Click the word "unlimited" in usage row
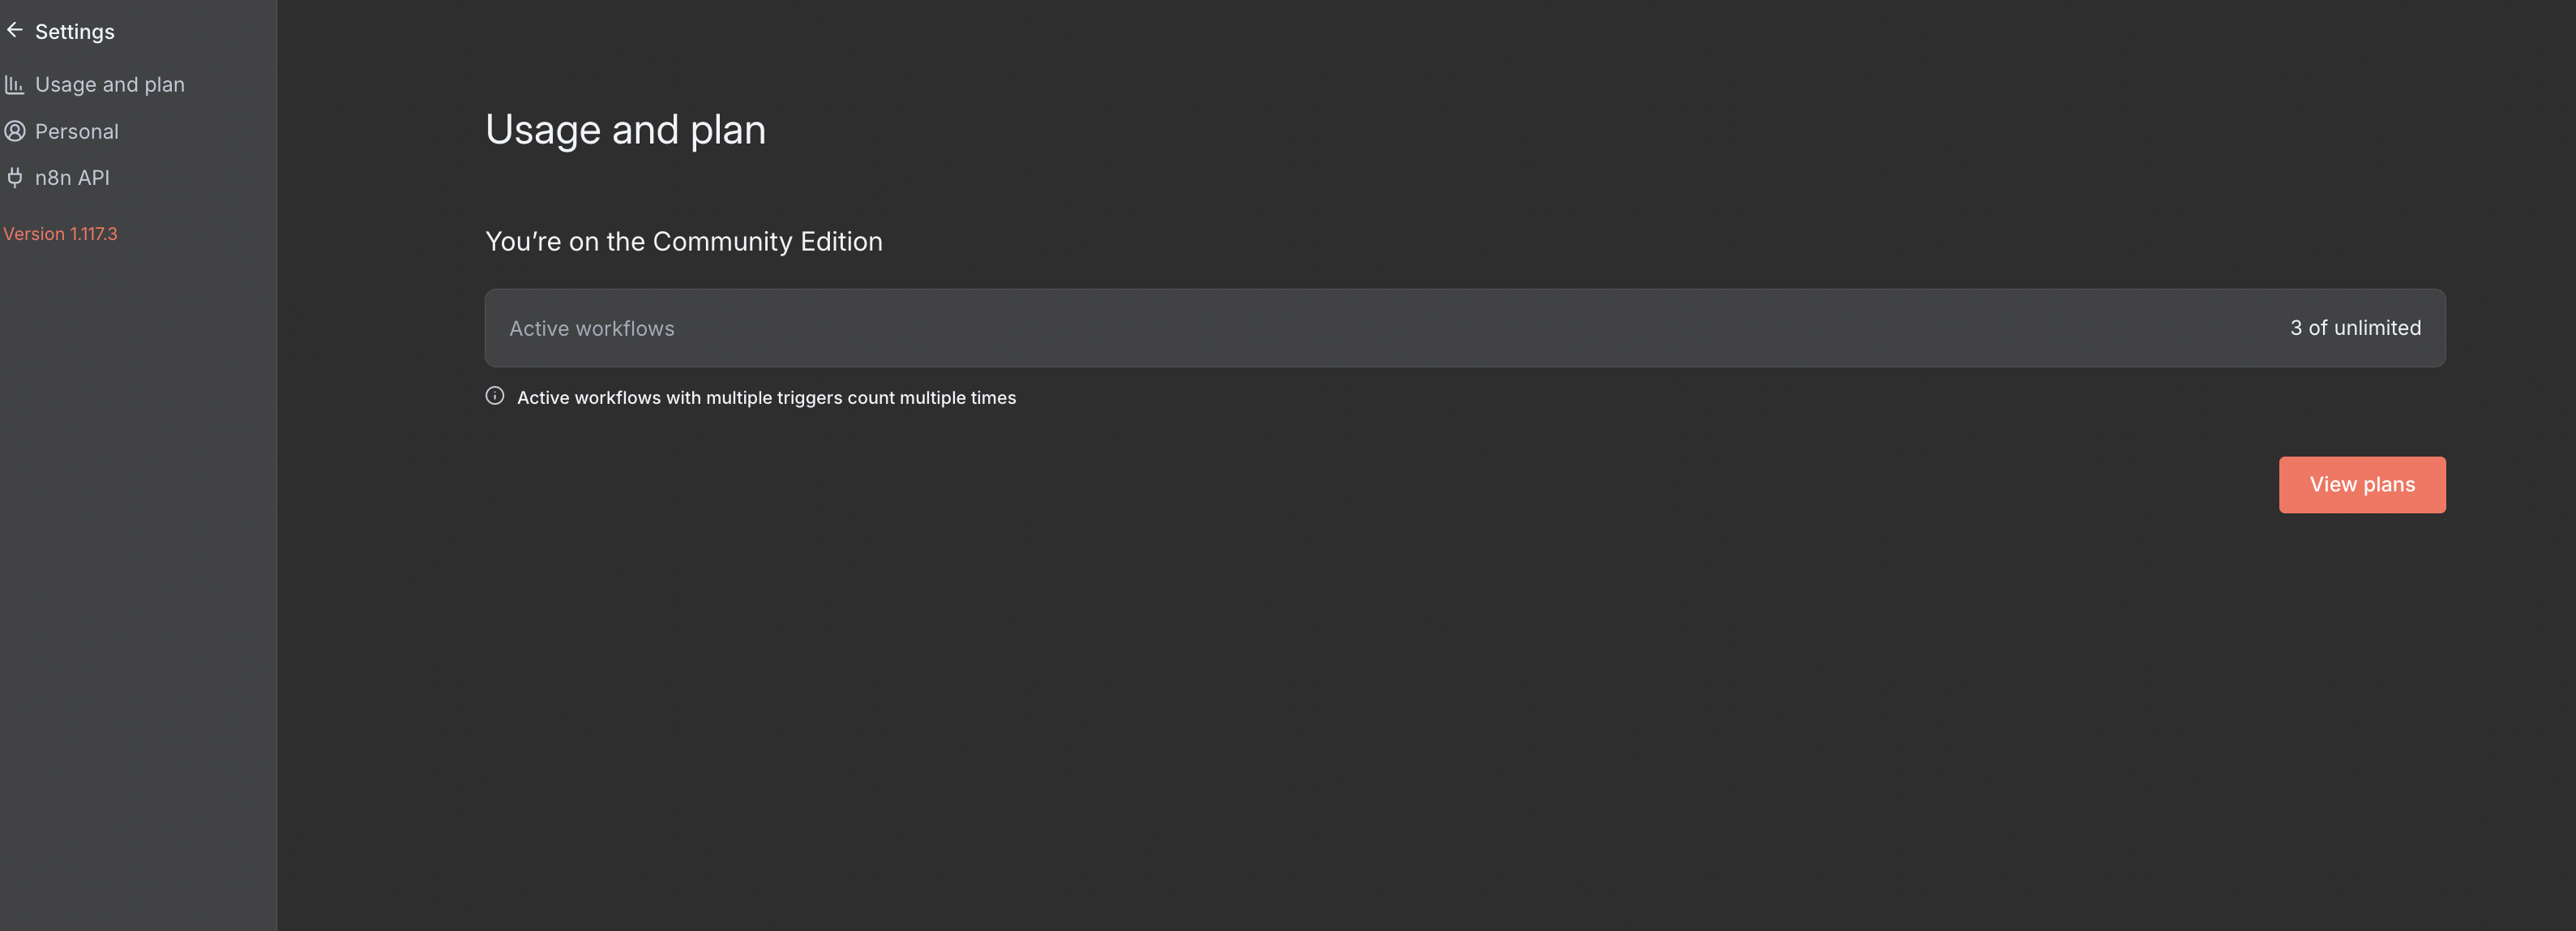 [x=2377, y=328]
